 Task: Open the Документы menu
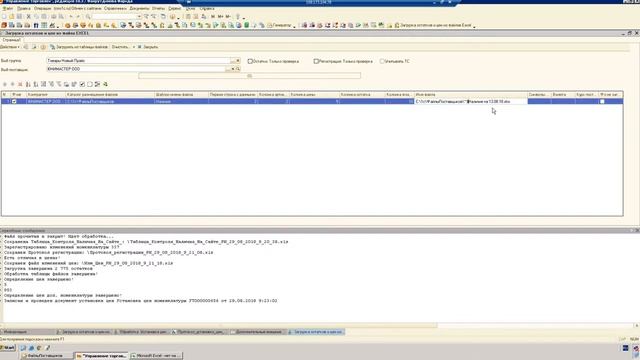click(139, 8)
